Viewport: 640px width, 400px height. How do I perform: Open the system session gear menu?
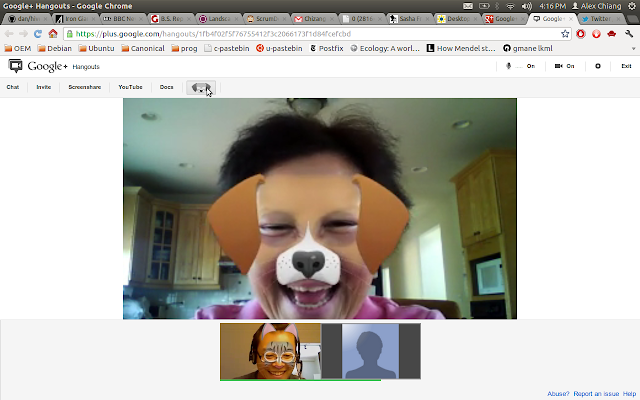[631, 6]
